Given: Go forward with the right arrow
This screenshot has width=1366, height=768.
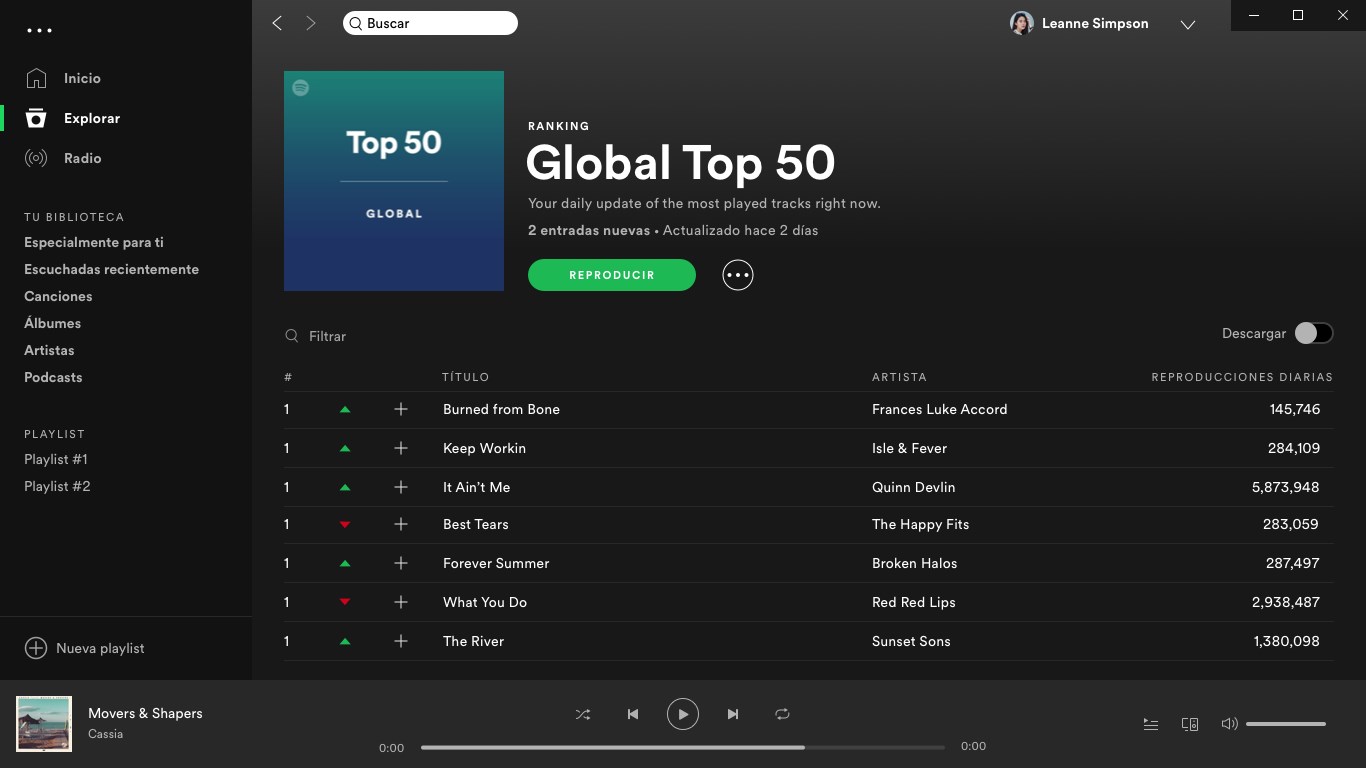Looking at the screenshot, I should tap(311, 23).
